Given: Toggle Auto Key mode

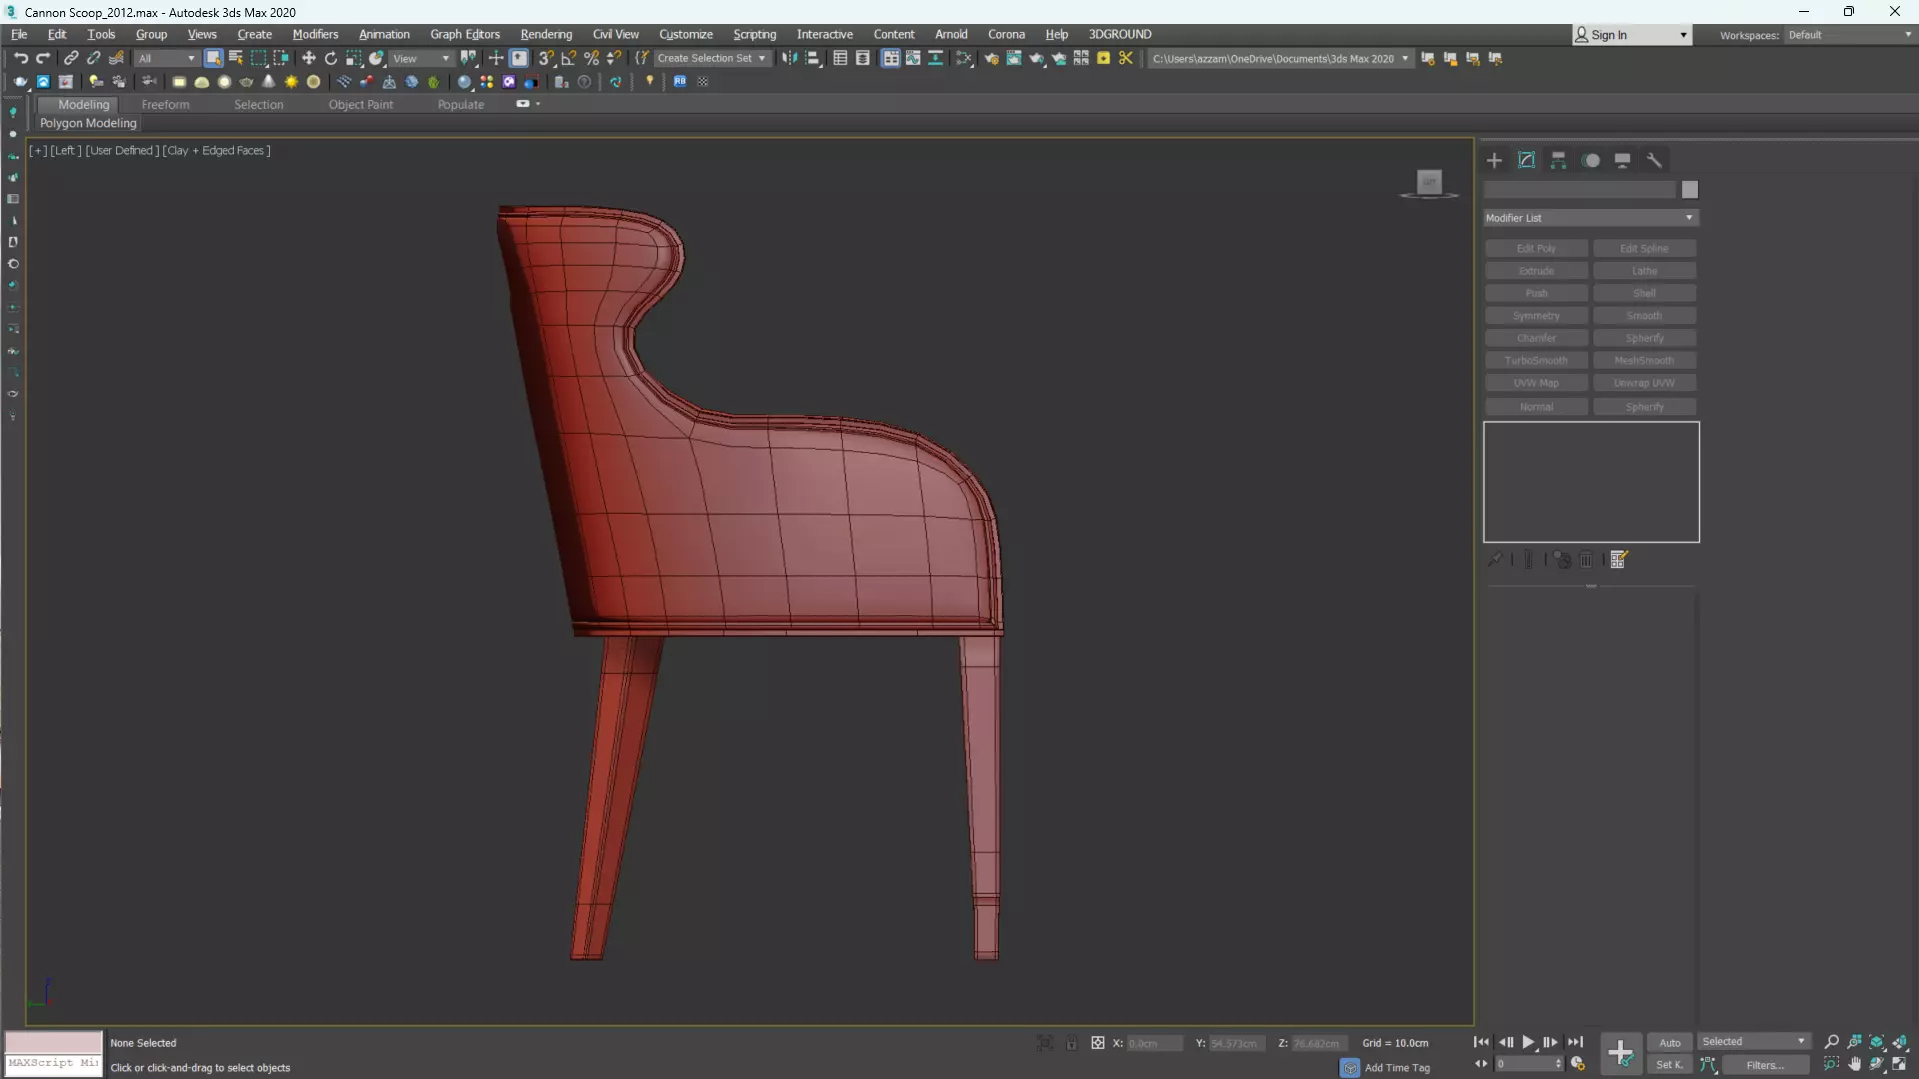Looking at the screenshot, I should click(x=1670, y=1042).
